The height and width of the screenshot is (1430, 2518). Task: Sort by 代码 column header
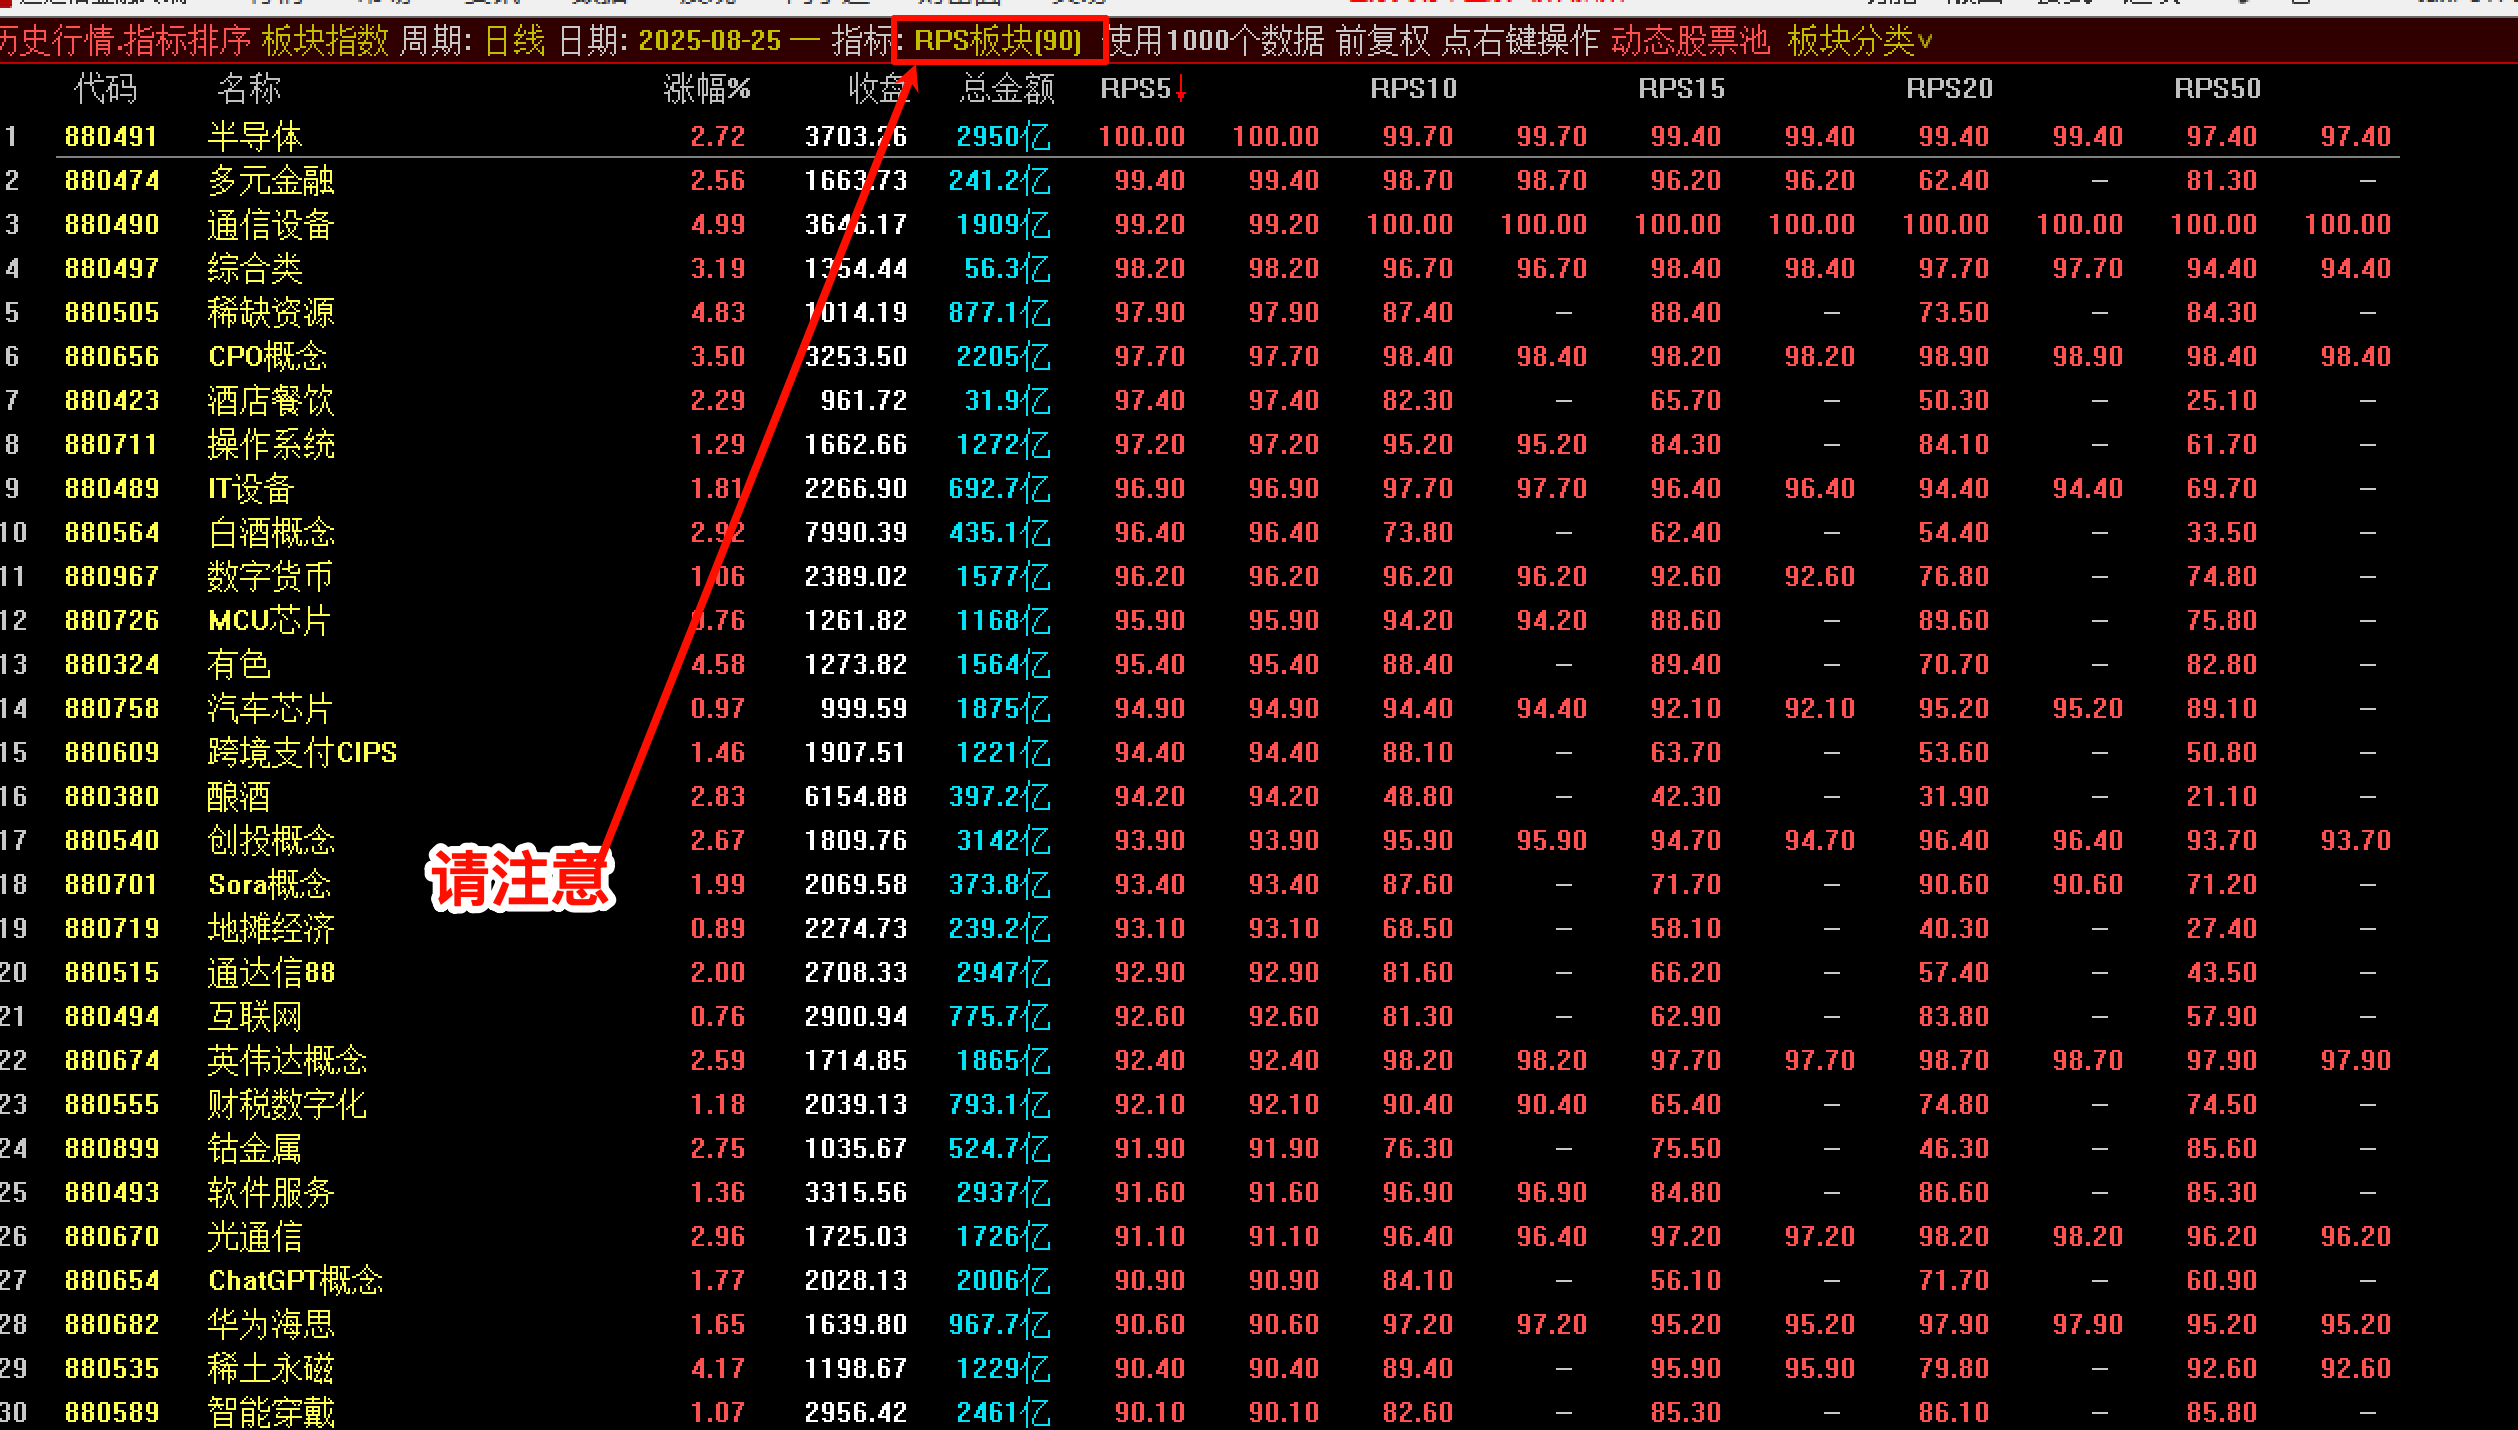point(105,89)
